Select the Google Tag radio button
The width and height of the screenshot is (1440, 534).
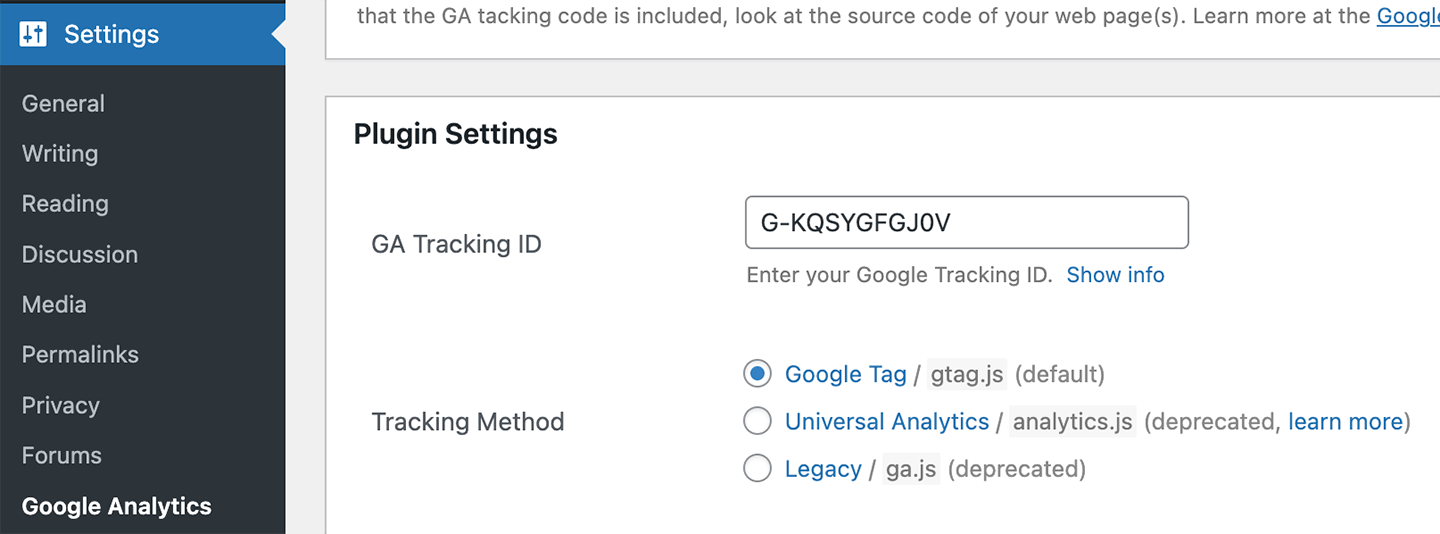tap(758, 374)
